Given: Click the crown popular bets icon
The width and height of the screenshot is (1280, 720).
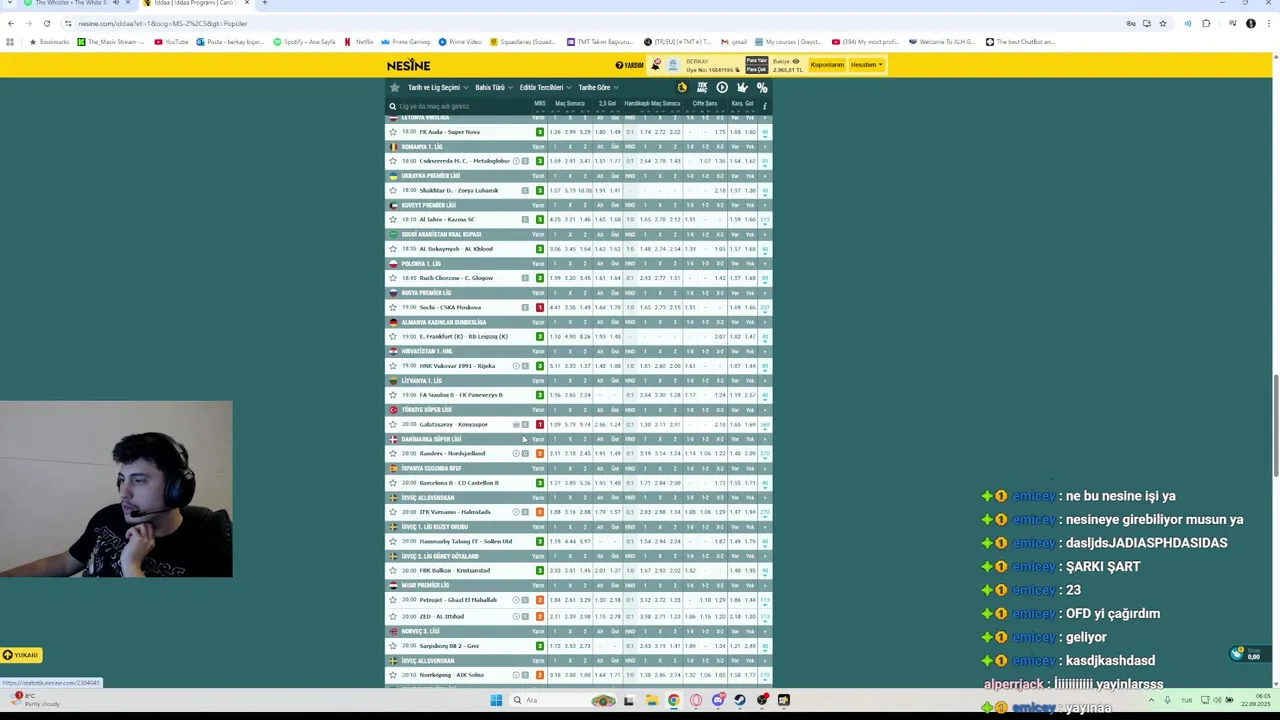Looking at the screenshot, I should click(742, 87).
